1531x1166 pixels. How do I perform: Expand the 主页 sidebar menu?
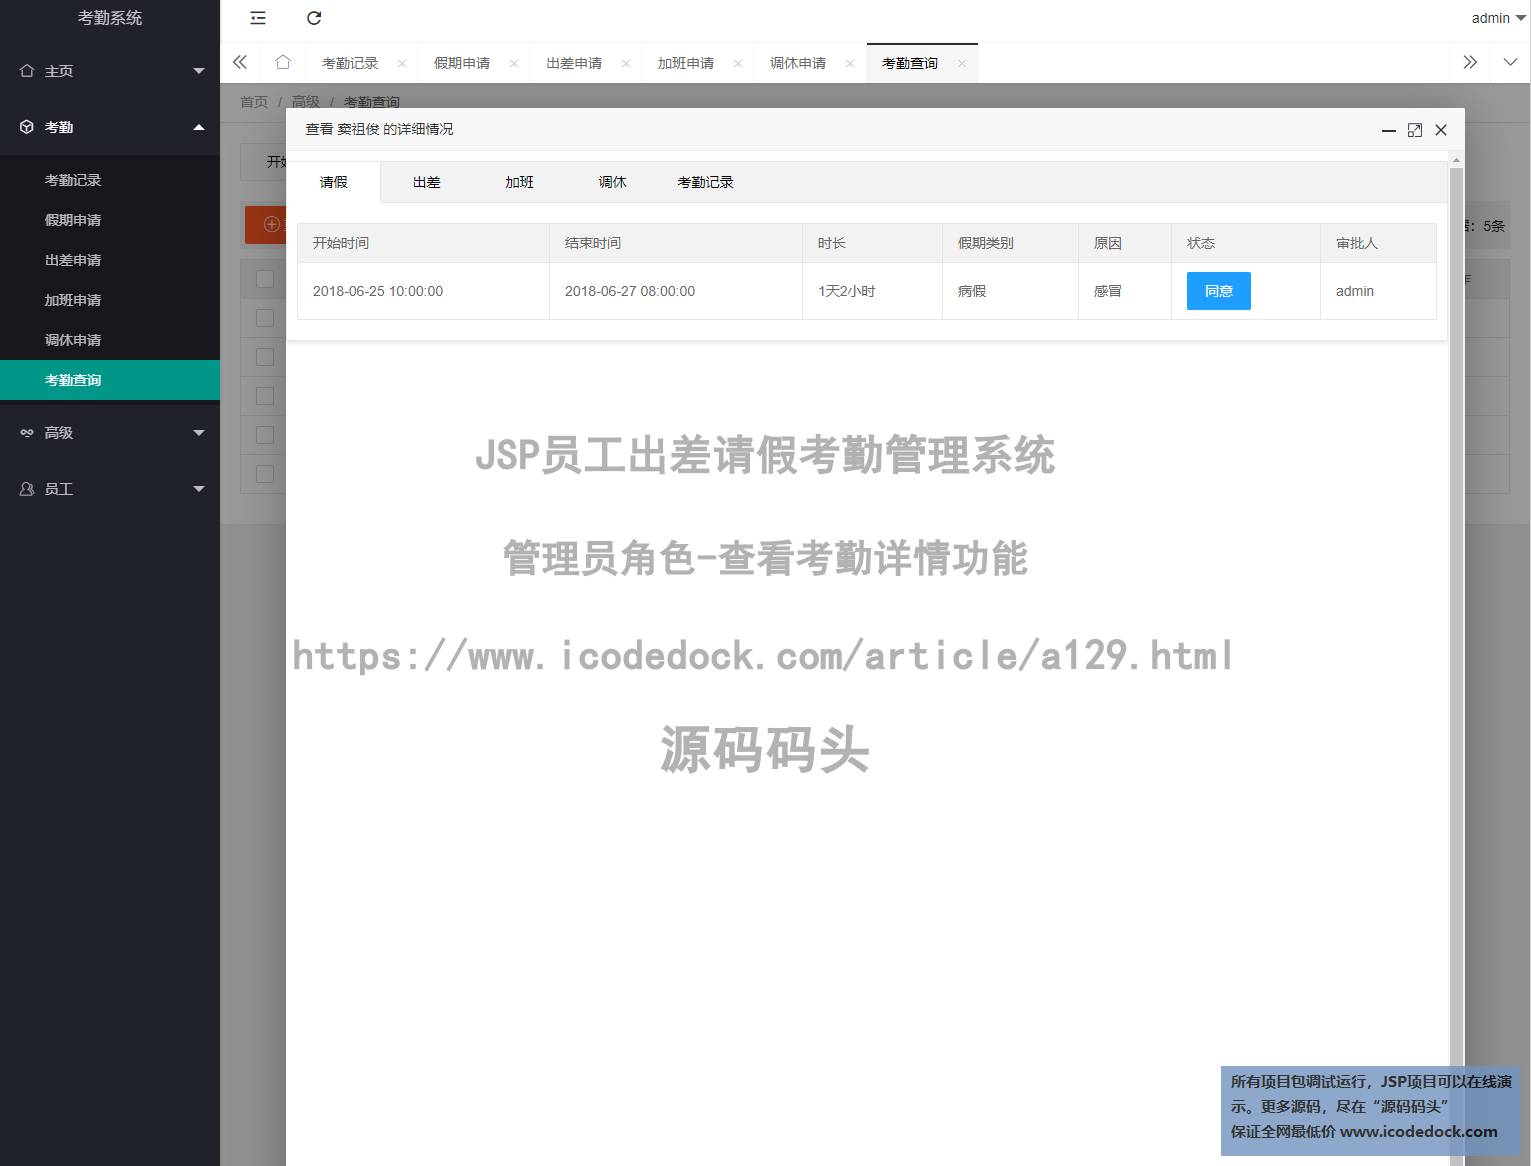coord(110,71)
